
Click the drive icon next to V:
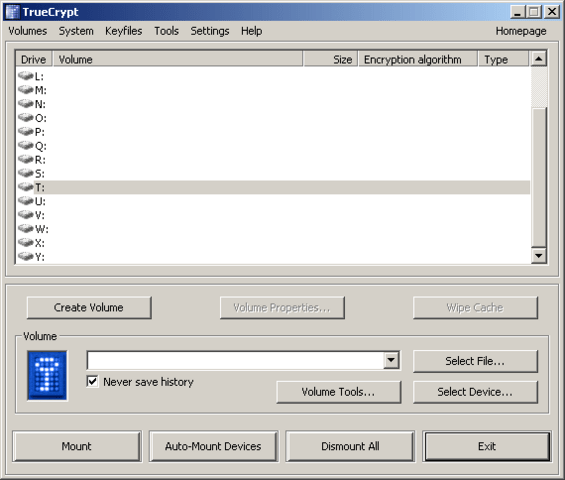click(26, 214)
